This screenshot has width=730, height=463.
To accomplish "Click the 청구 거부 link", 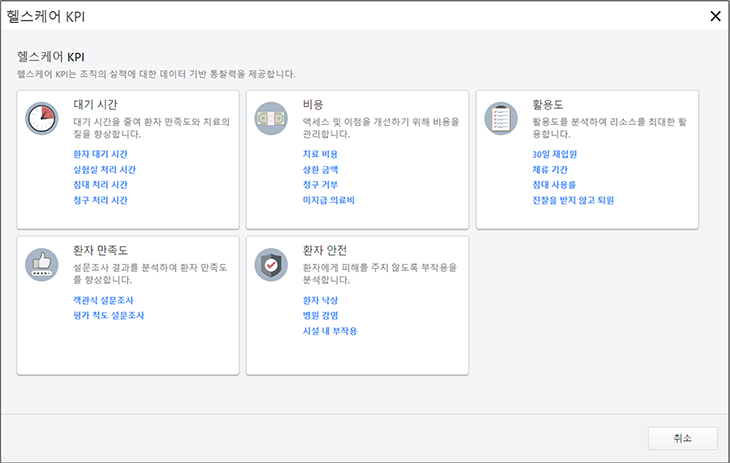I will [320, 185].
